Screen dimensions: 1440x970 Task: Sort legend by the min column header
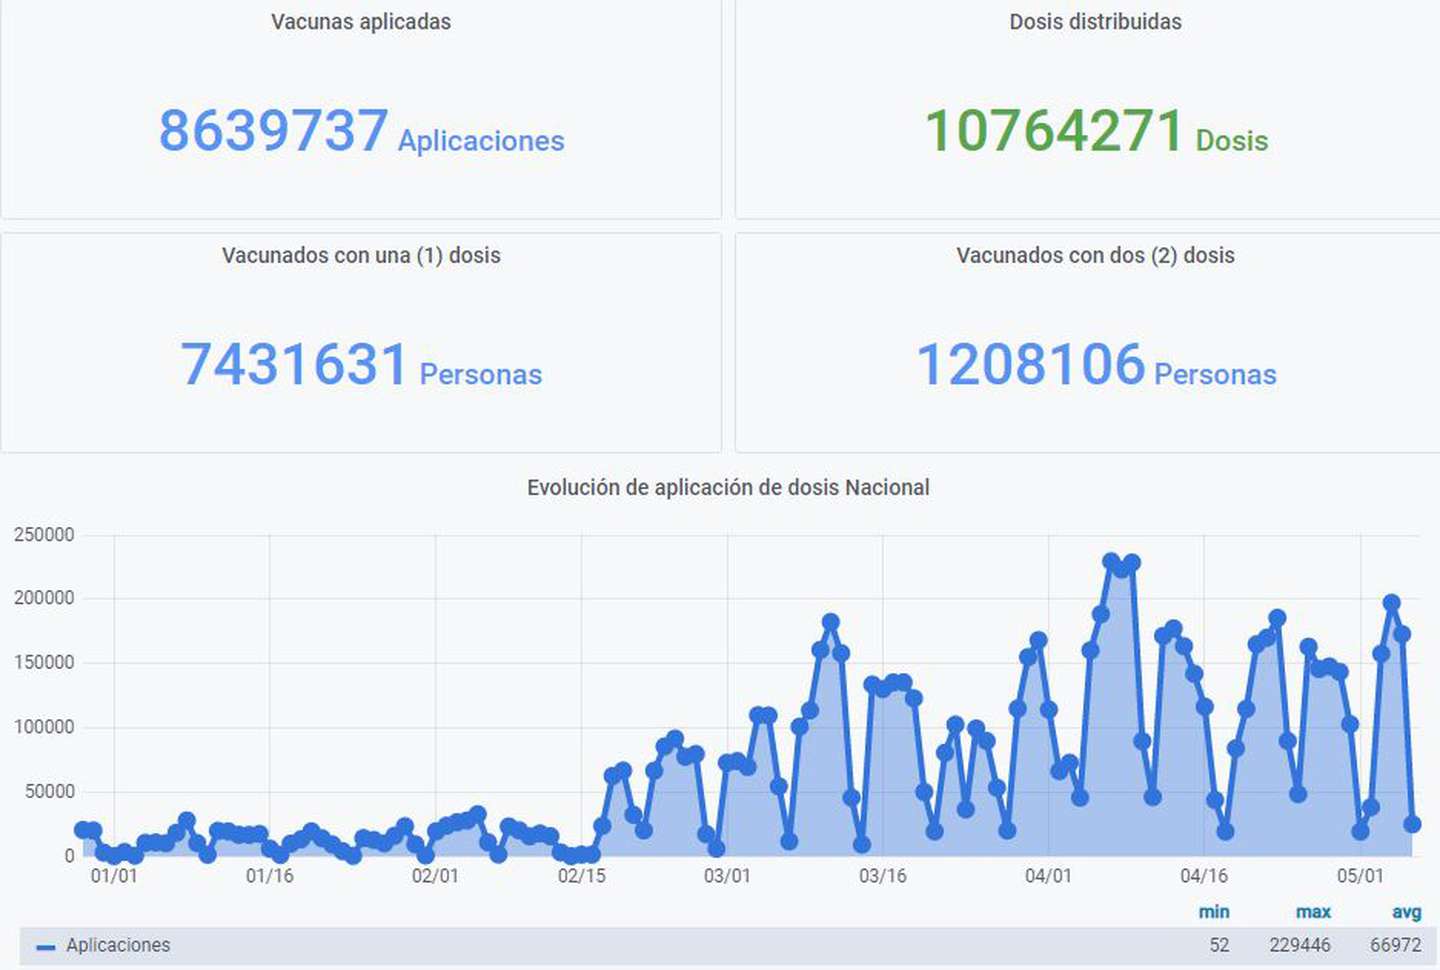point(1214,912)
